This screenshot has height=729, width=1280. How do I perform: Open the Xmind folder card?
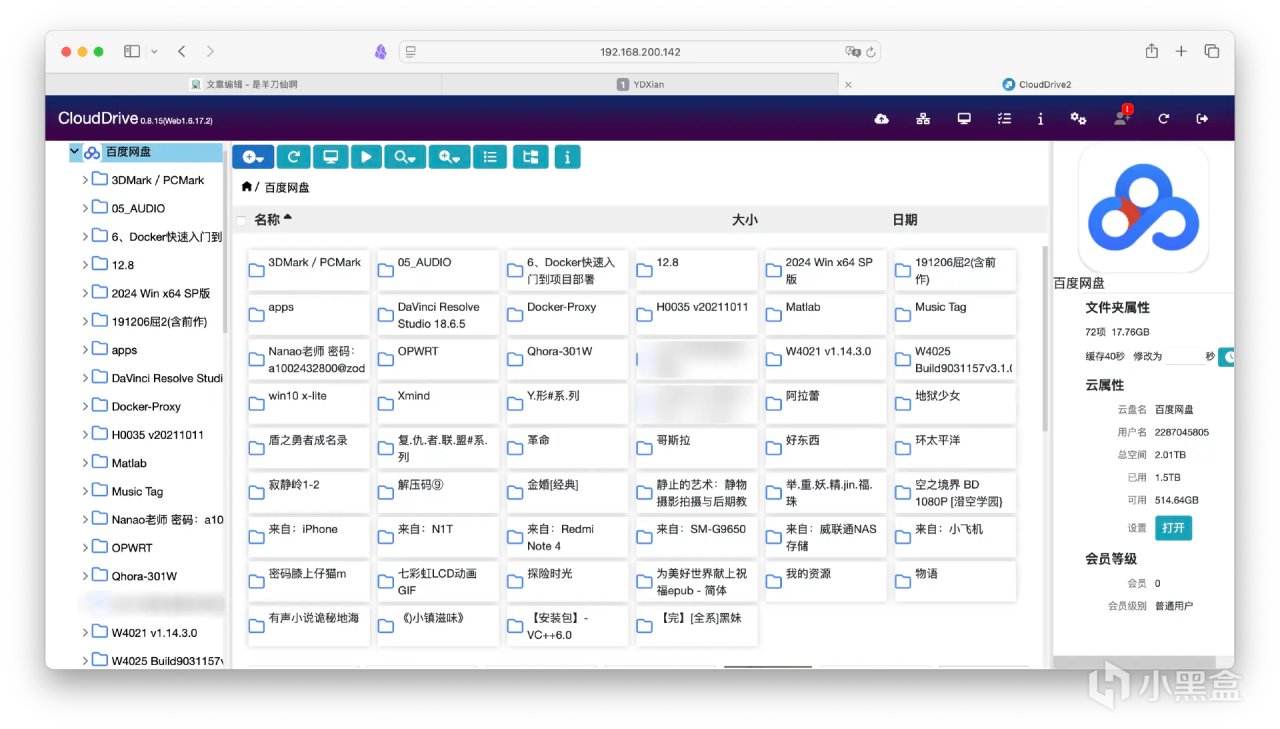click(x=436, y=404)
